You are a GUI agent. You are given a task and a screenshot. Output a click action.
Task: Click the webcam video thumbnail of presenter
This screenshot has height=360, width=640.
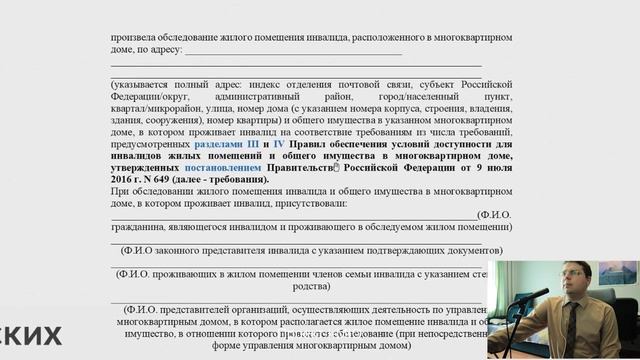(563, 310)
